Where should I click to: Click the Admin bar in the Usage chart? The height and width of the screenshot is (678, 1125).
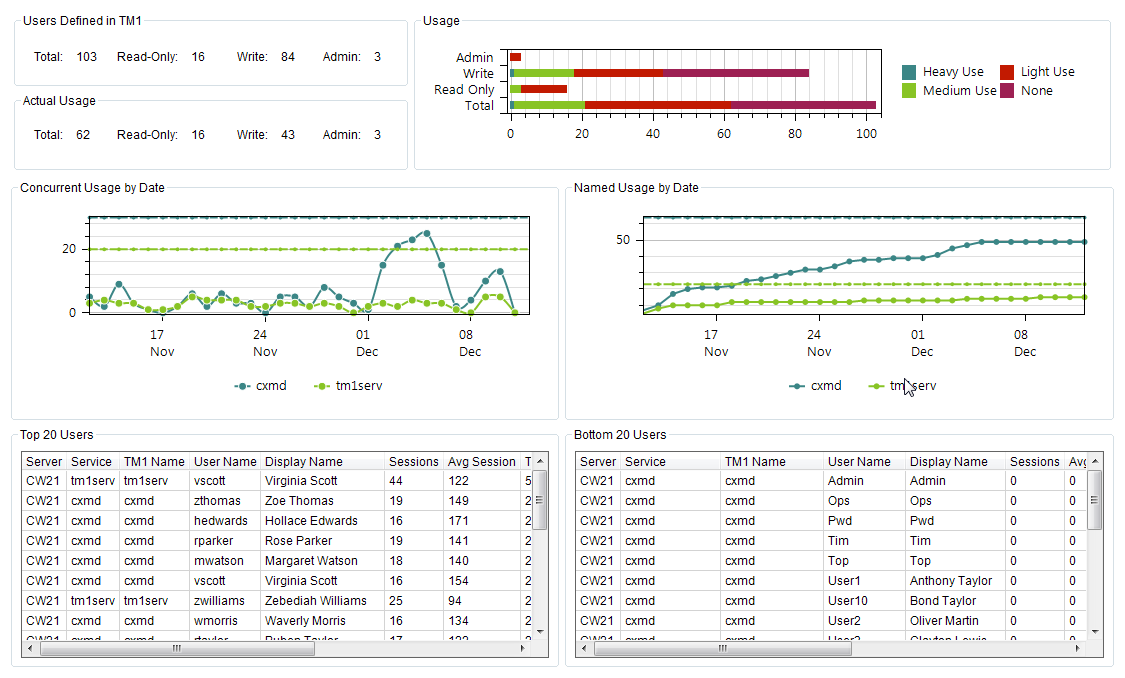(514, 56)
